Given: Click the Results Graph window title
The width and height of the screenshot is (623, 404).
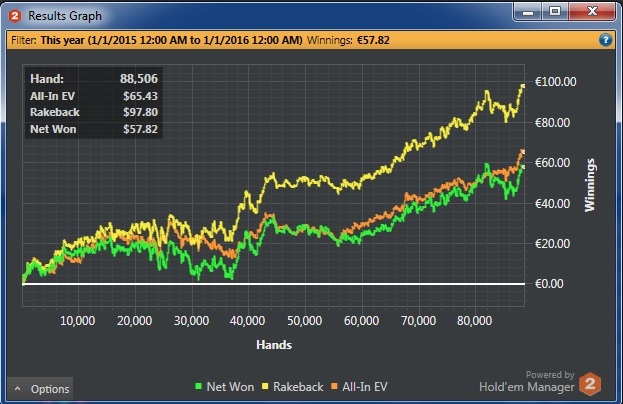Looking at the screenshot, I should (x=65, y=16).
